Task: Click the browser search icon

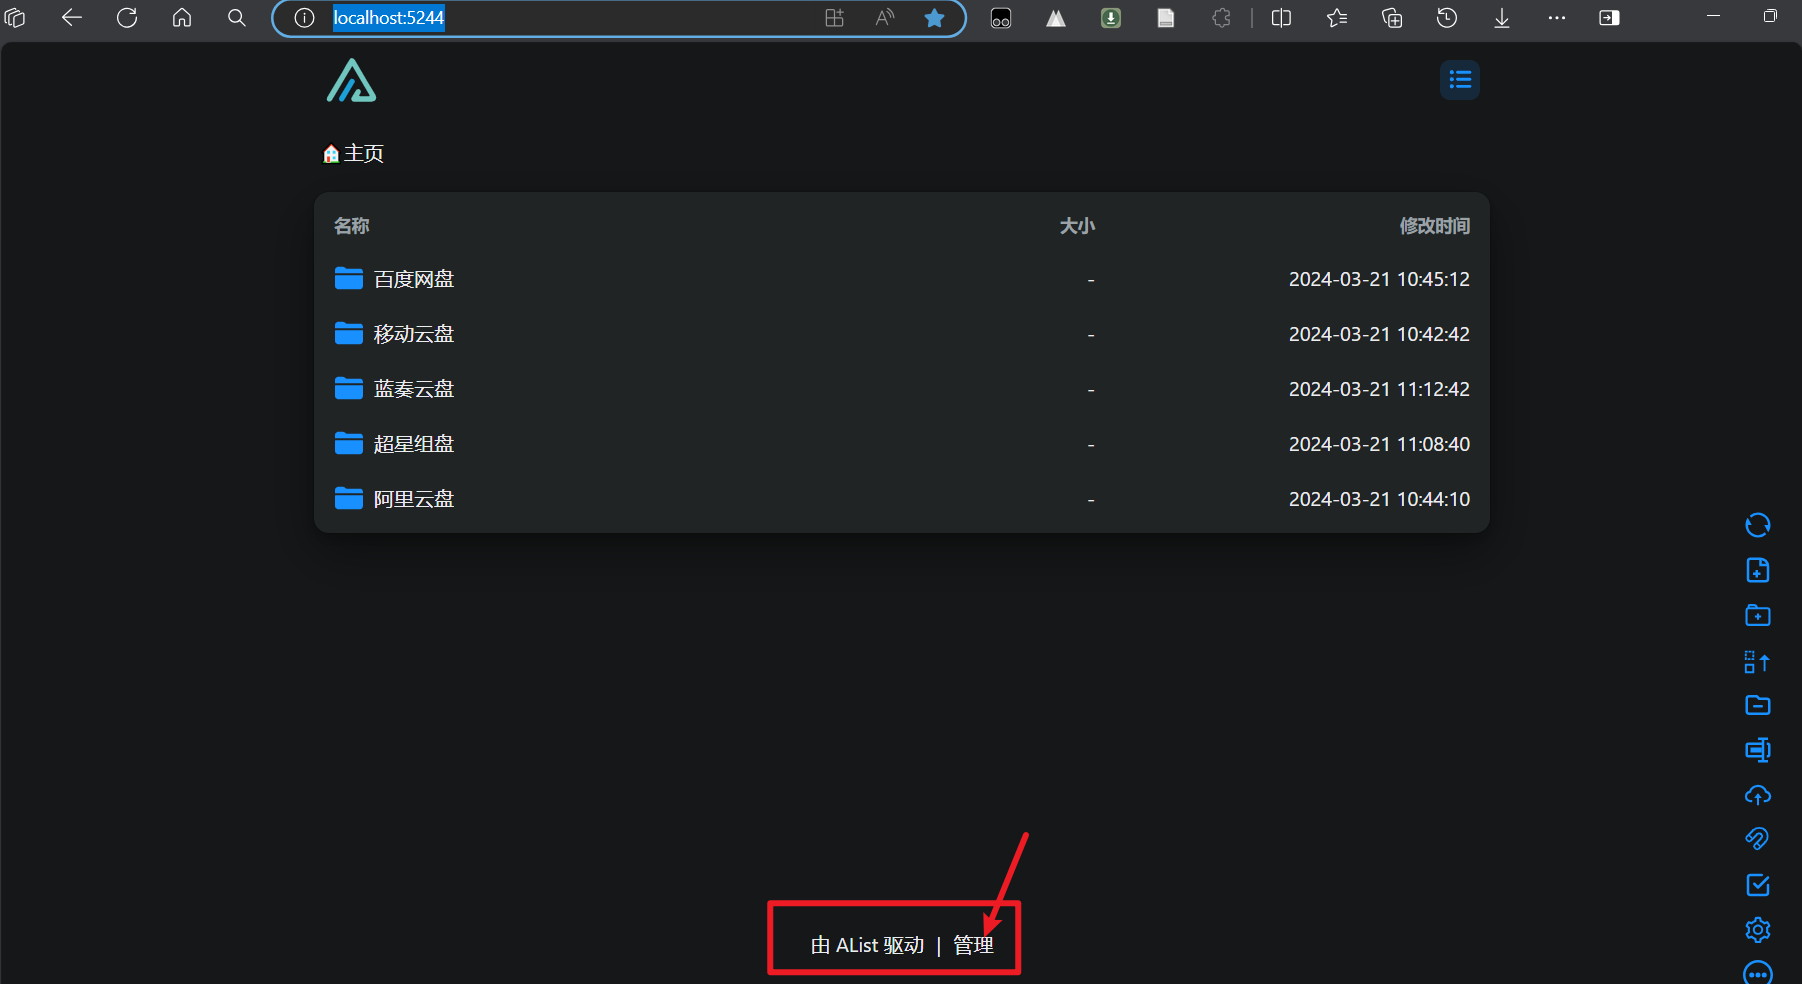Action: pyautogui.click(x=237, y=18)
